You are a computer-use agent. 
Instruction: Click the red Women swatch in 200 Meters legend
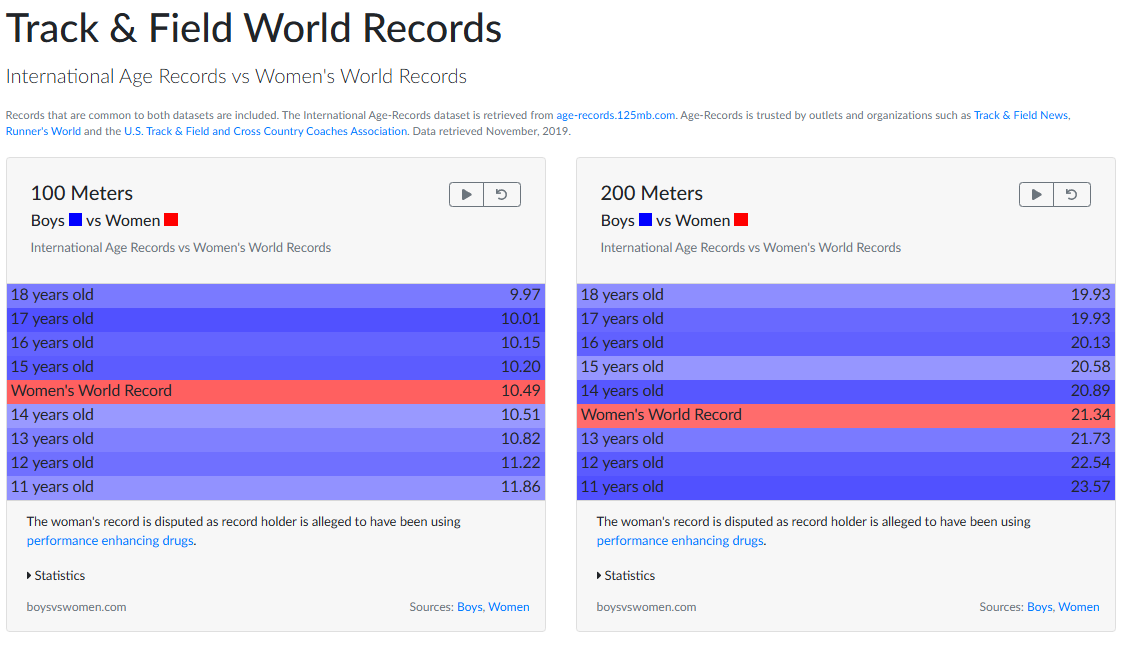tap(741, 220)
